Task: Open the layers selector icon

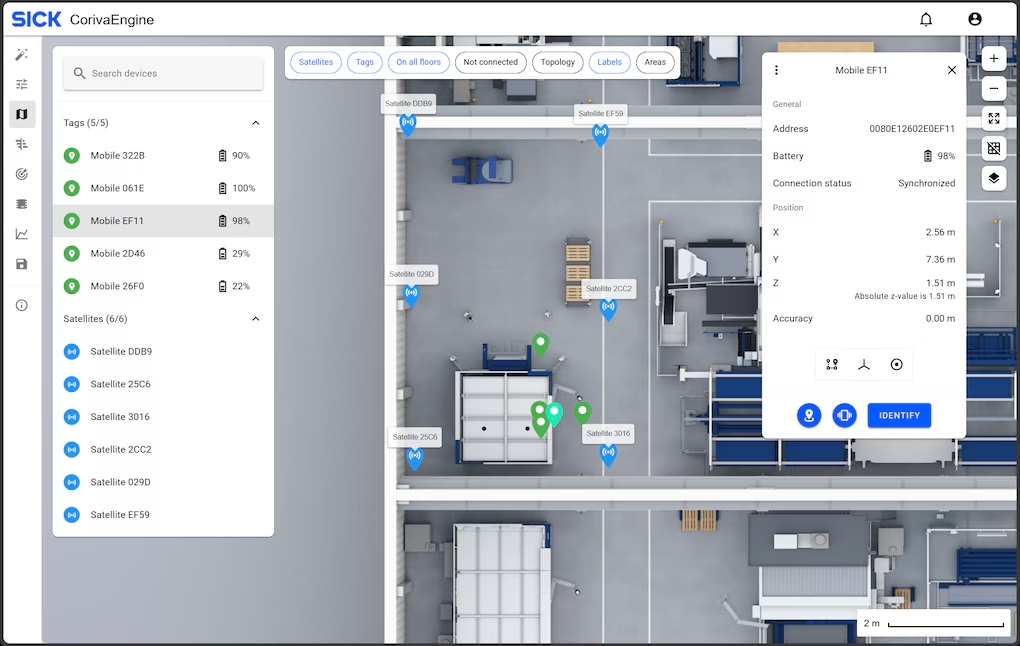Action: [993, 178]
